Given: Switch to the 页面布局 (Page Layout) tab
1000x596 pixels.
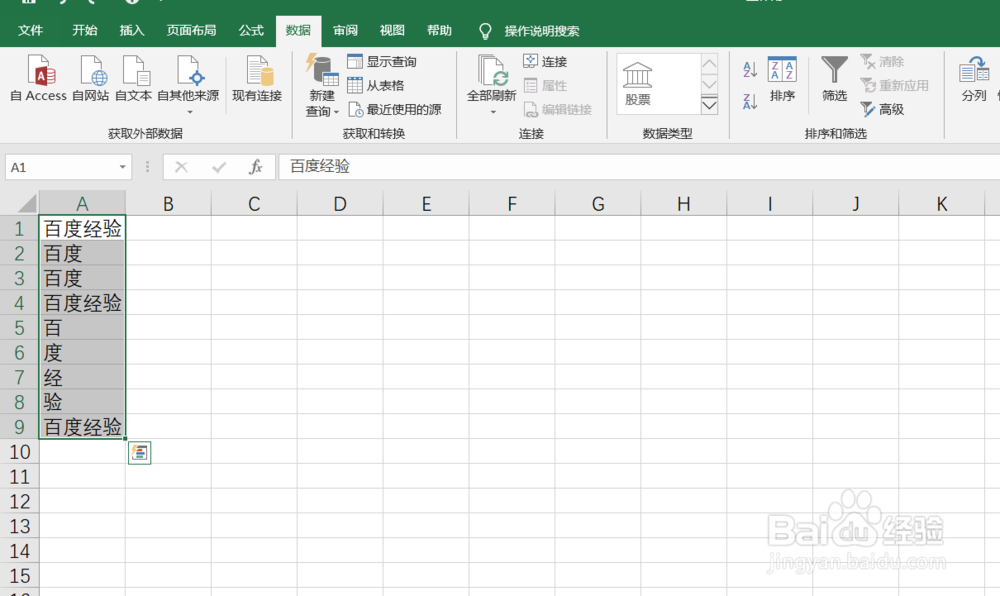Looking at the screenshot, I should coord(191,31).
